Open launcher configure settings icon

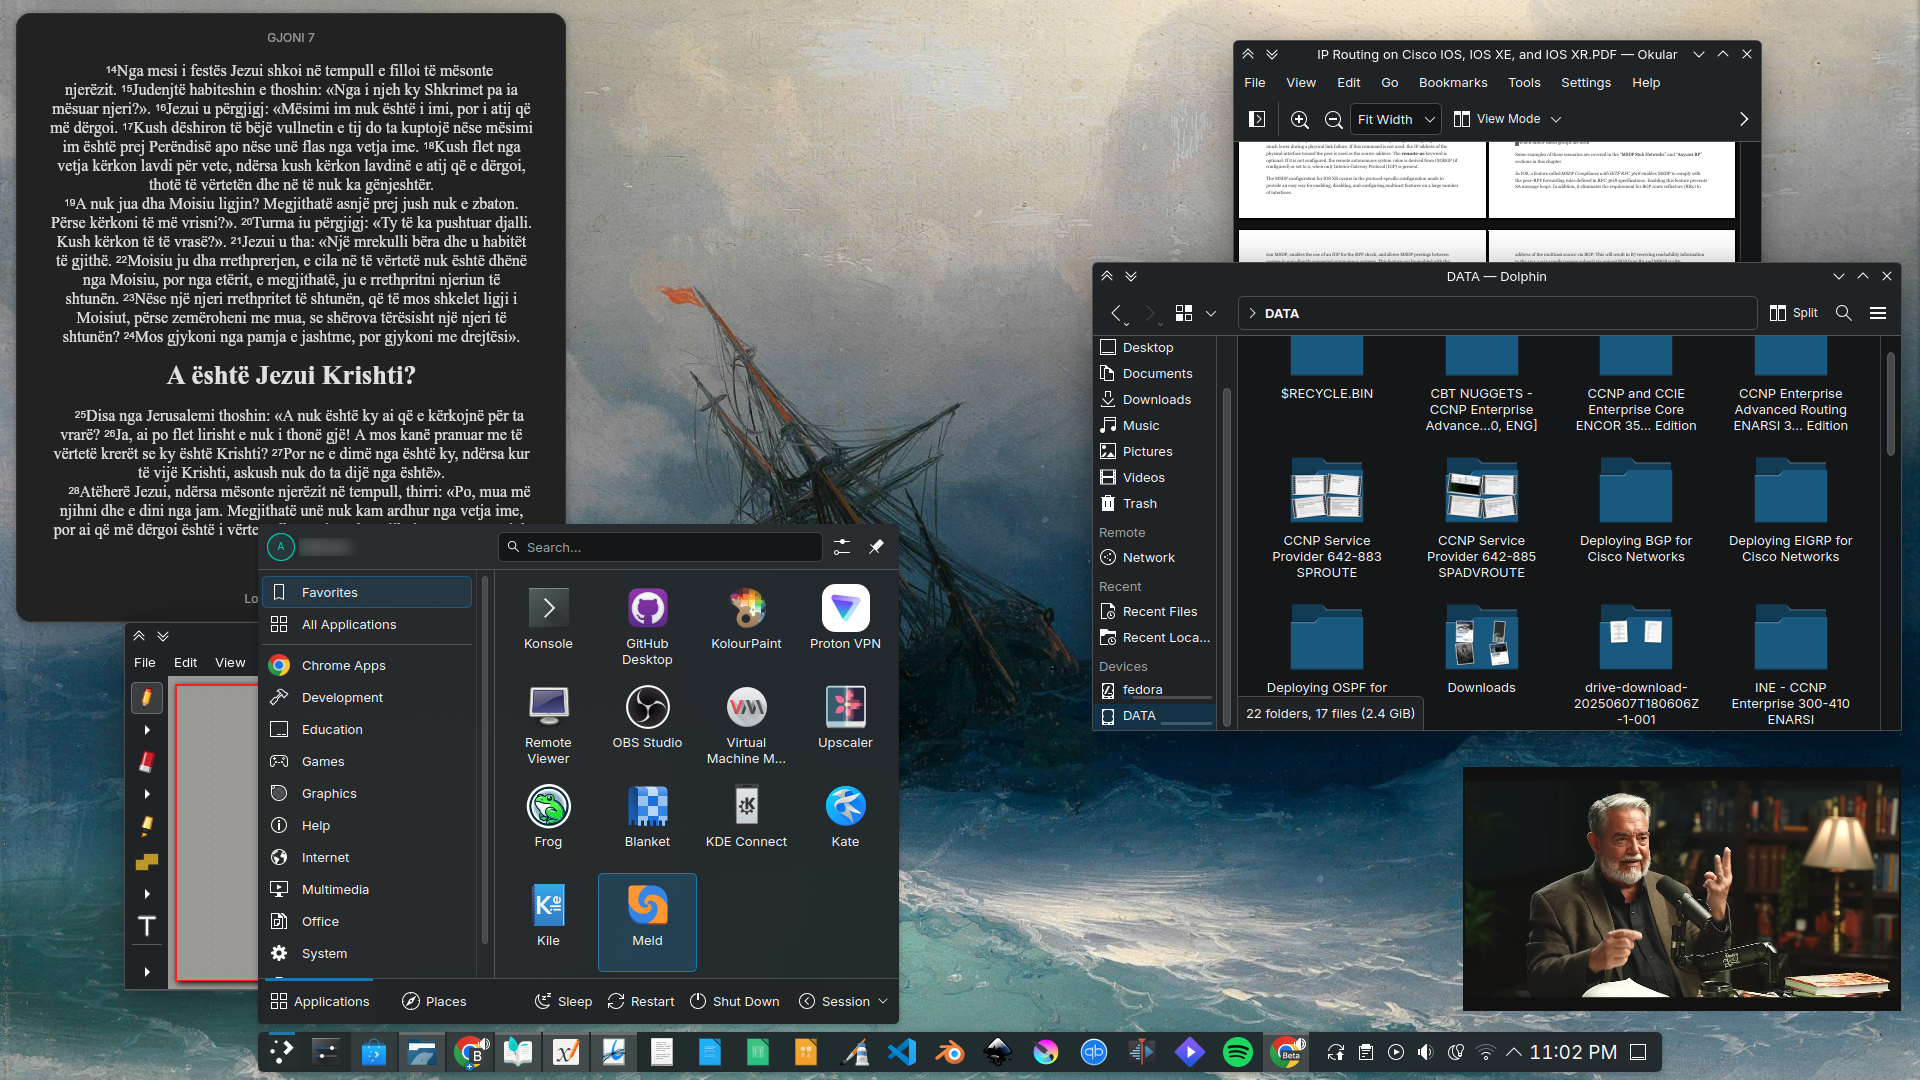(842, 547)
